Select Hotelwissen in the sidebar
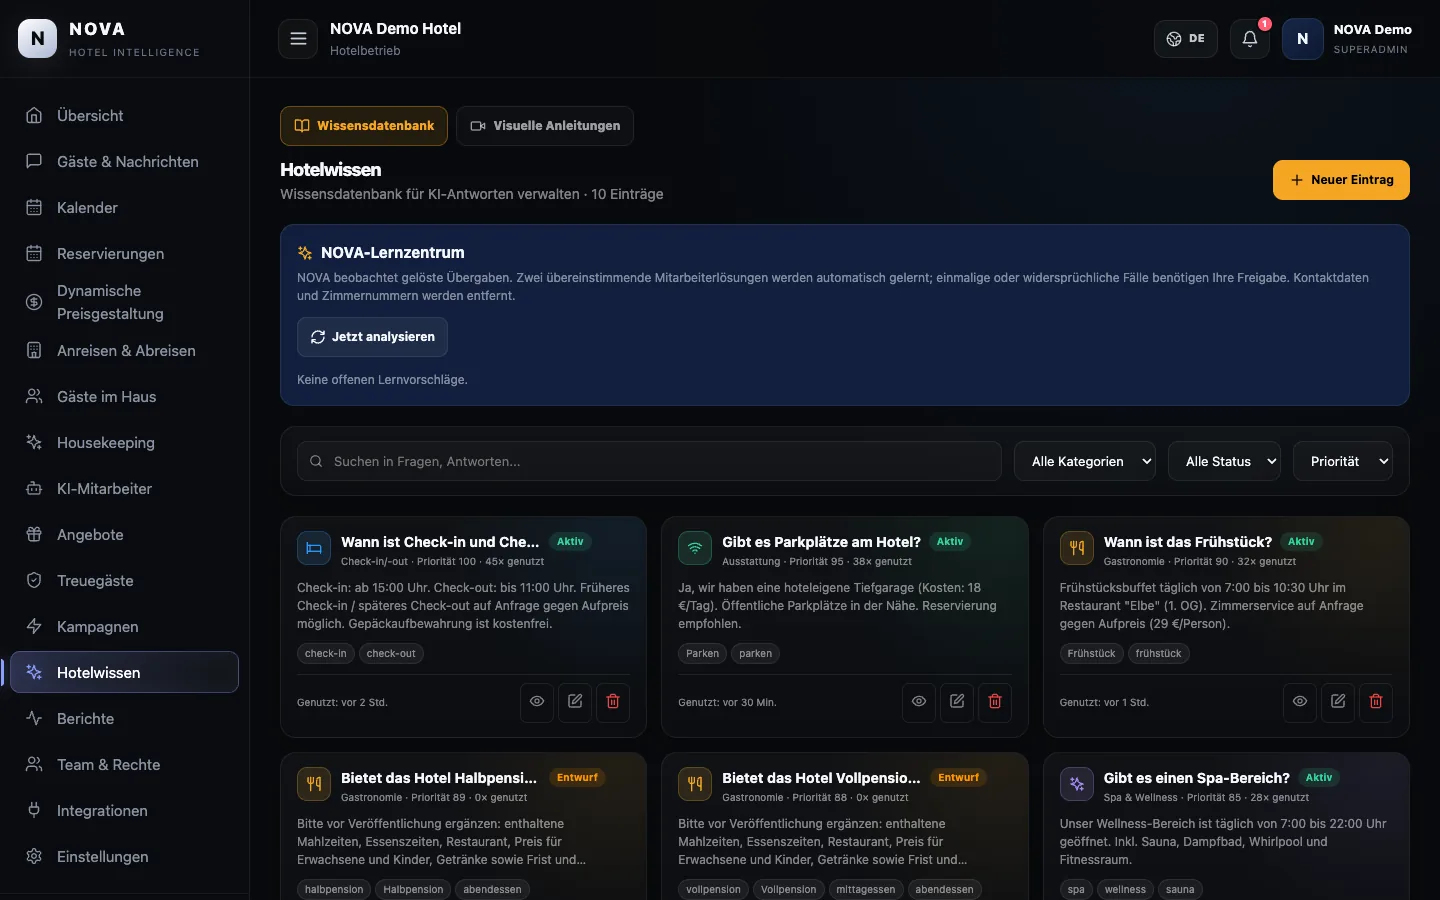1440x900 pixels. tap(124, 672)
